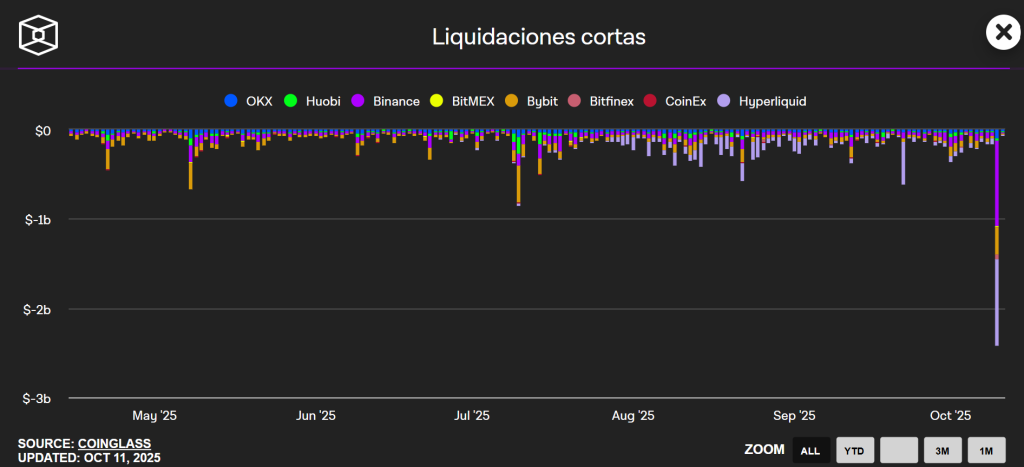Hide the Huobi series via legend

coord(313,101)
